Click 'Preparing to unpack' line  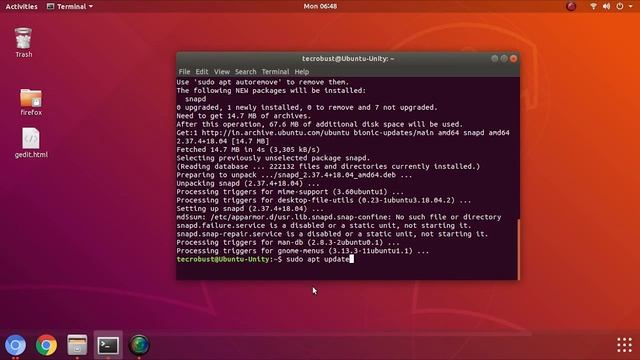tap(294, 175)
